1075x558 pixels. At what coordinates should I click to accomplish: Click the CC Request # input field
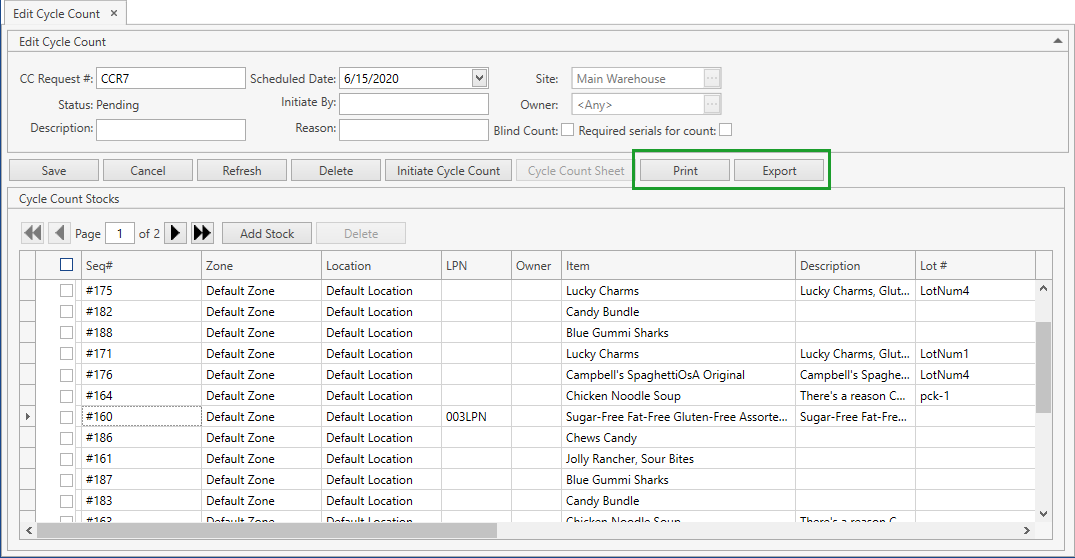pos(170,78)
